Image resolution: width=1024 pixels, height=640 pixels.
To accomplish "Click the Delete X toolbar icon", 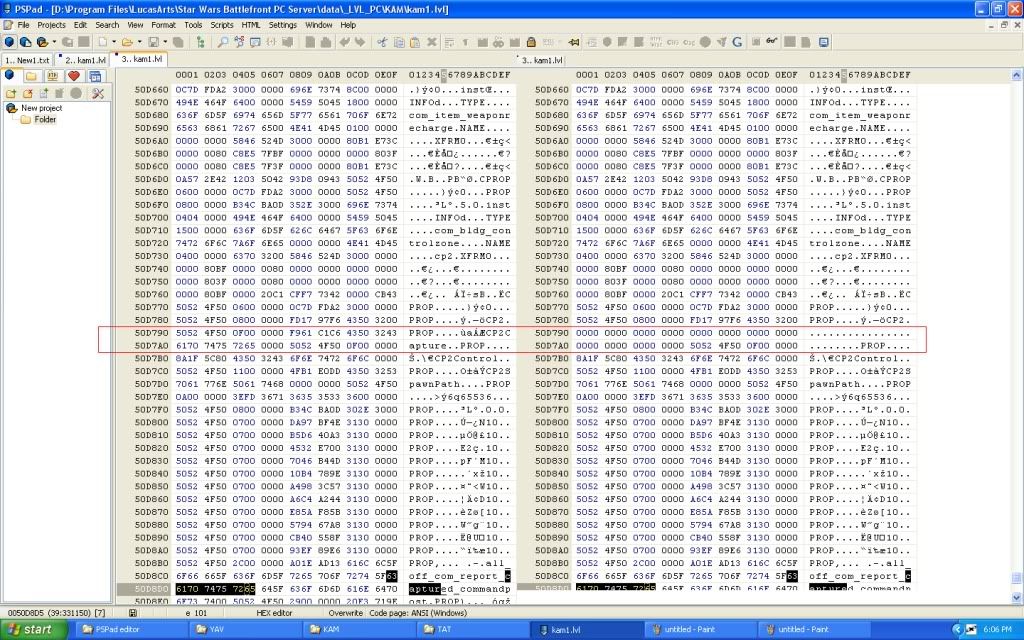I will coord(432,42).
